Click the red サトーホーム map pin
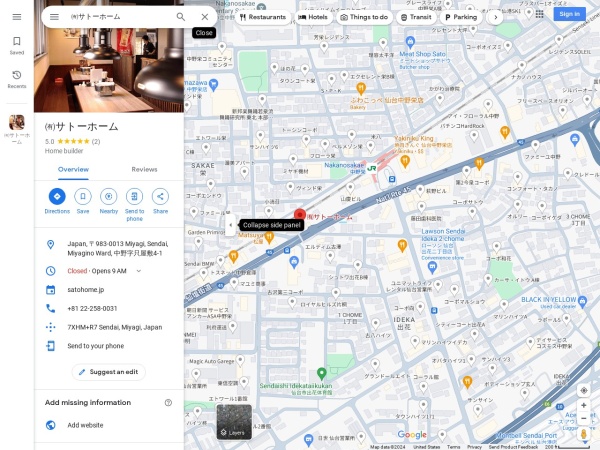This screenshot has width=600, height=450. (x=300, y=215)
